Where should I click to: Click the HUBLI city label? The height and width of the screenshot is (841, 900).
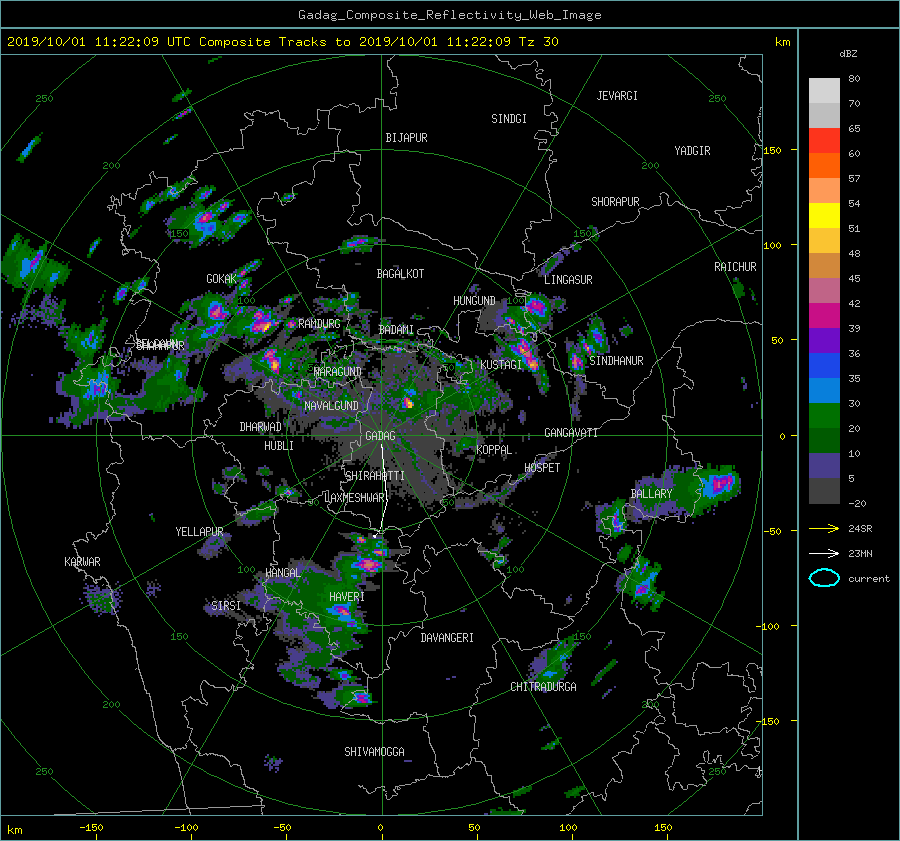[x=279, y=445]
